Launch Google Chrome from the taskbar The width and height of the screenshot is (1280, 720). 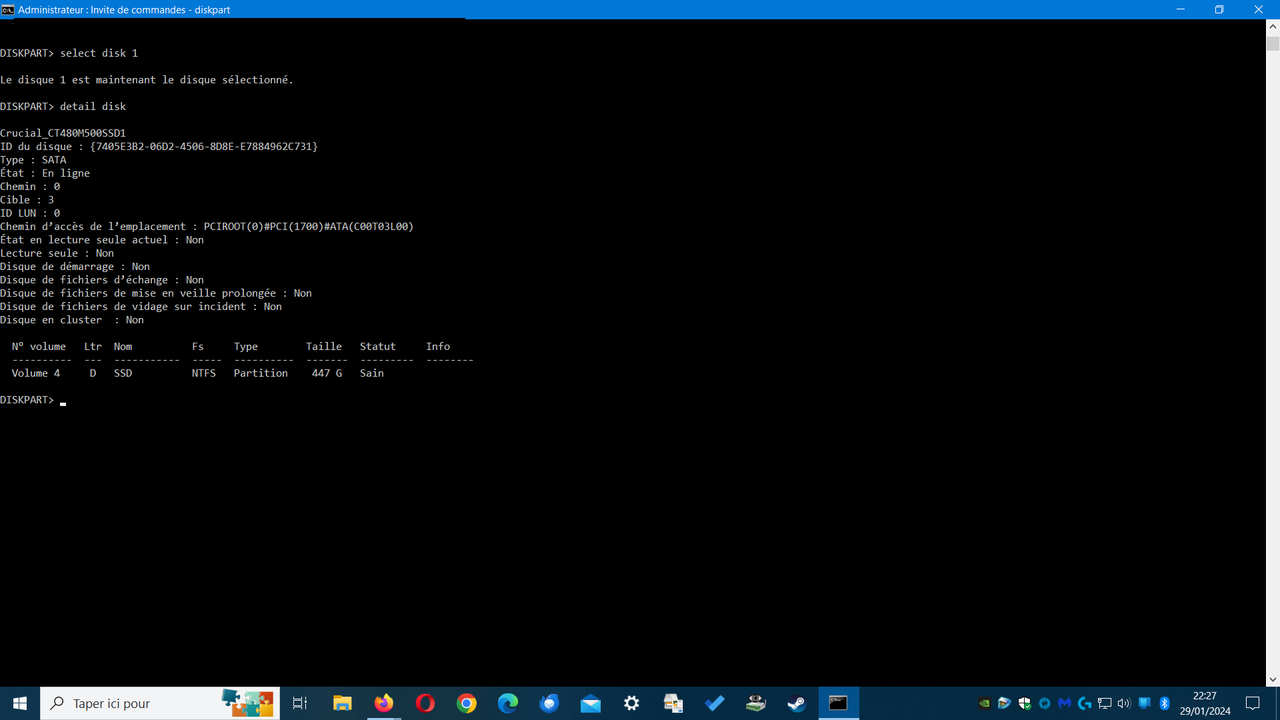[x=466, y=703]
